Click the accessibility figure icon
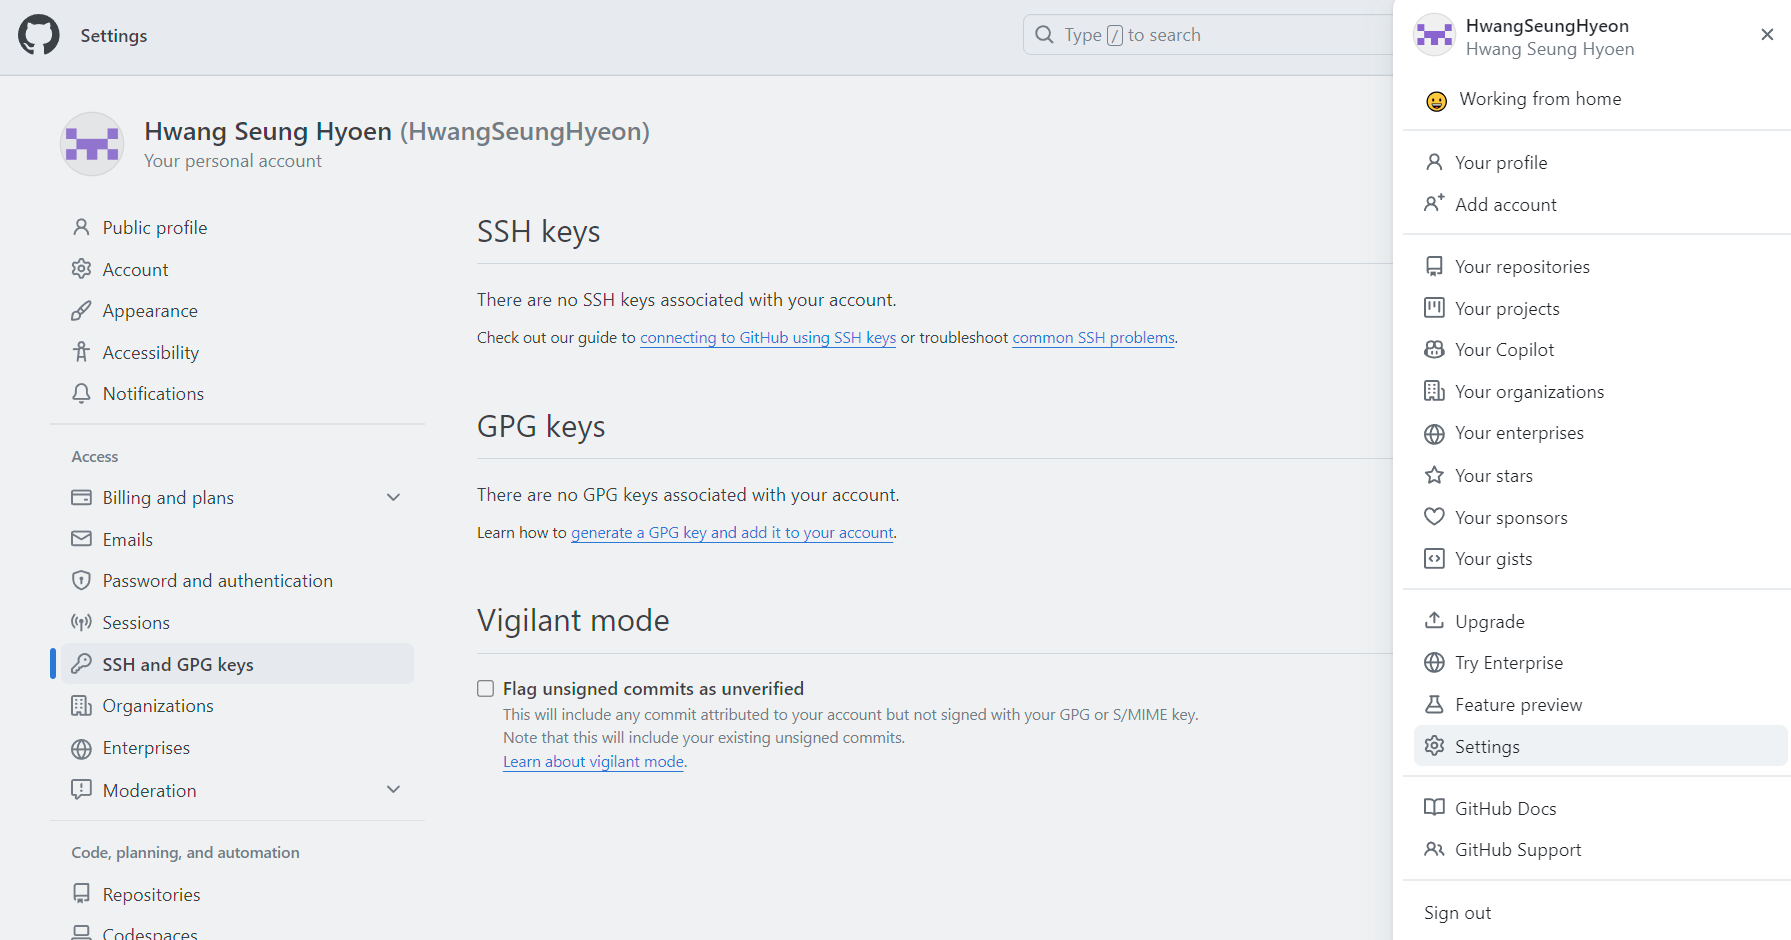Viewport: 1791px width, 940px height. coord(81,352)
